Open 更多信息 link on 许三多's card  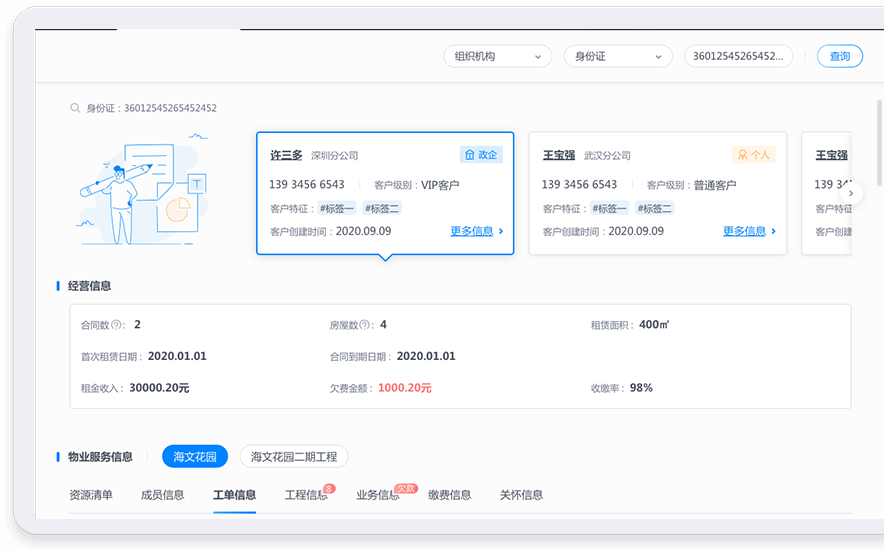tap(476, 231)
